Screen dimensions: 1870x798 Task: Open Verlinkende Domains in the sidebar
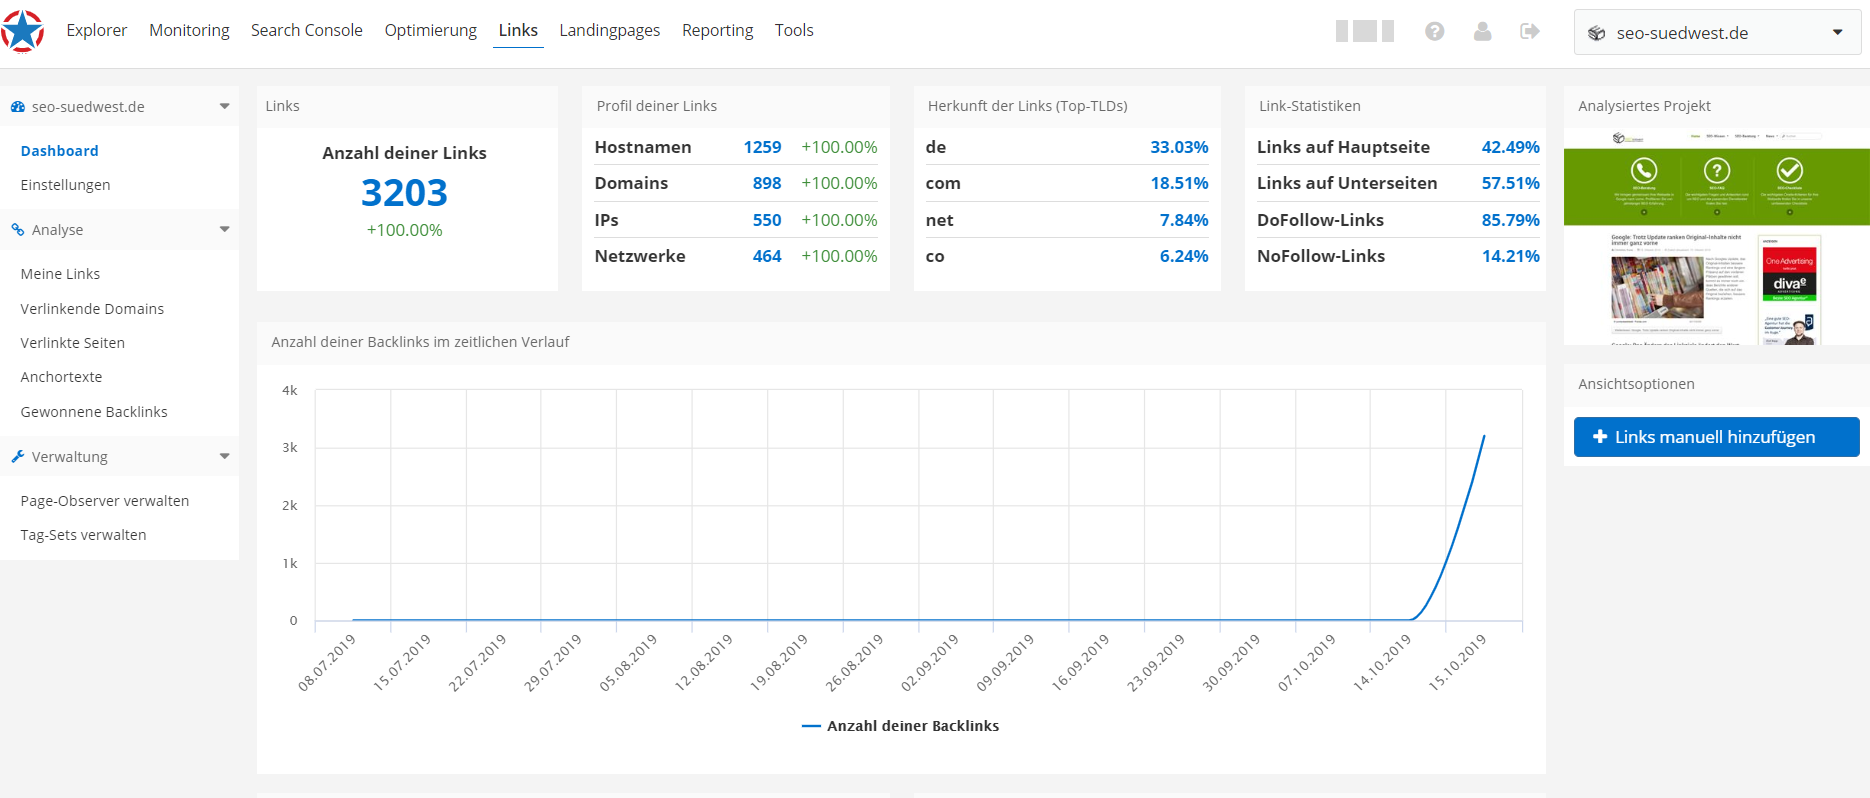[92, 309]
